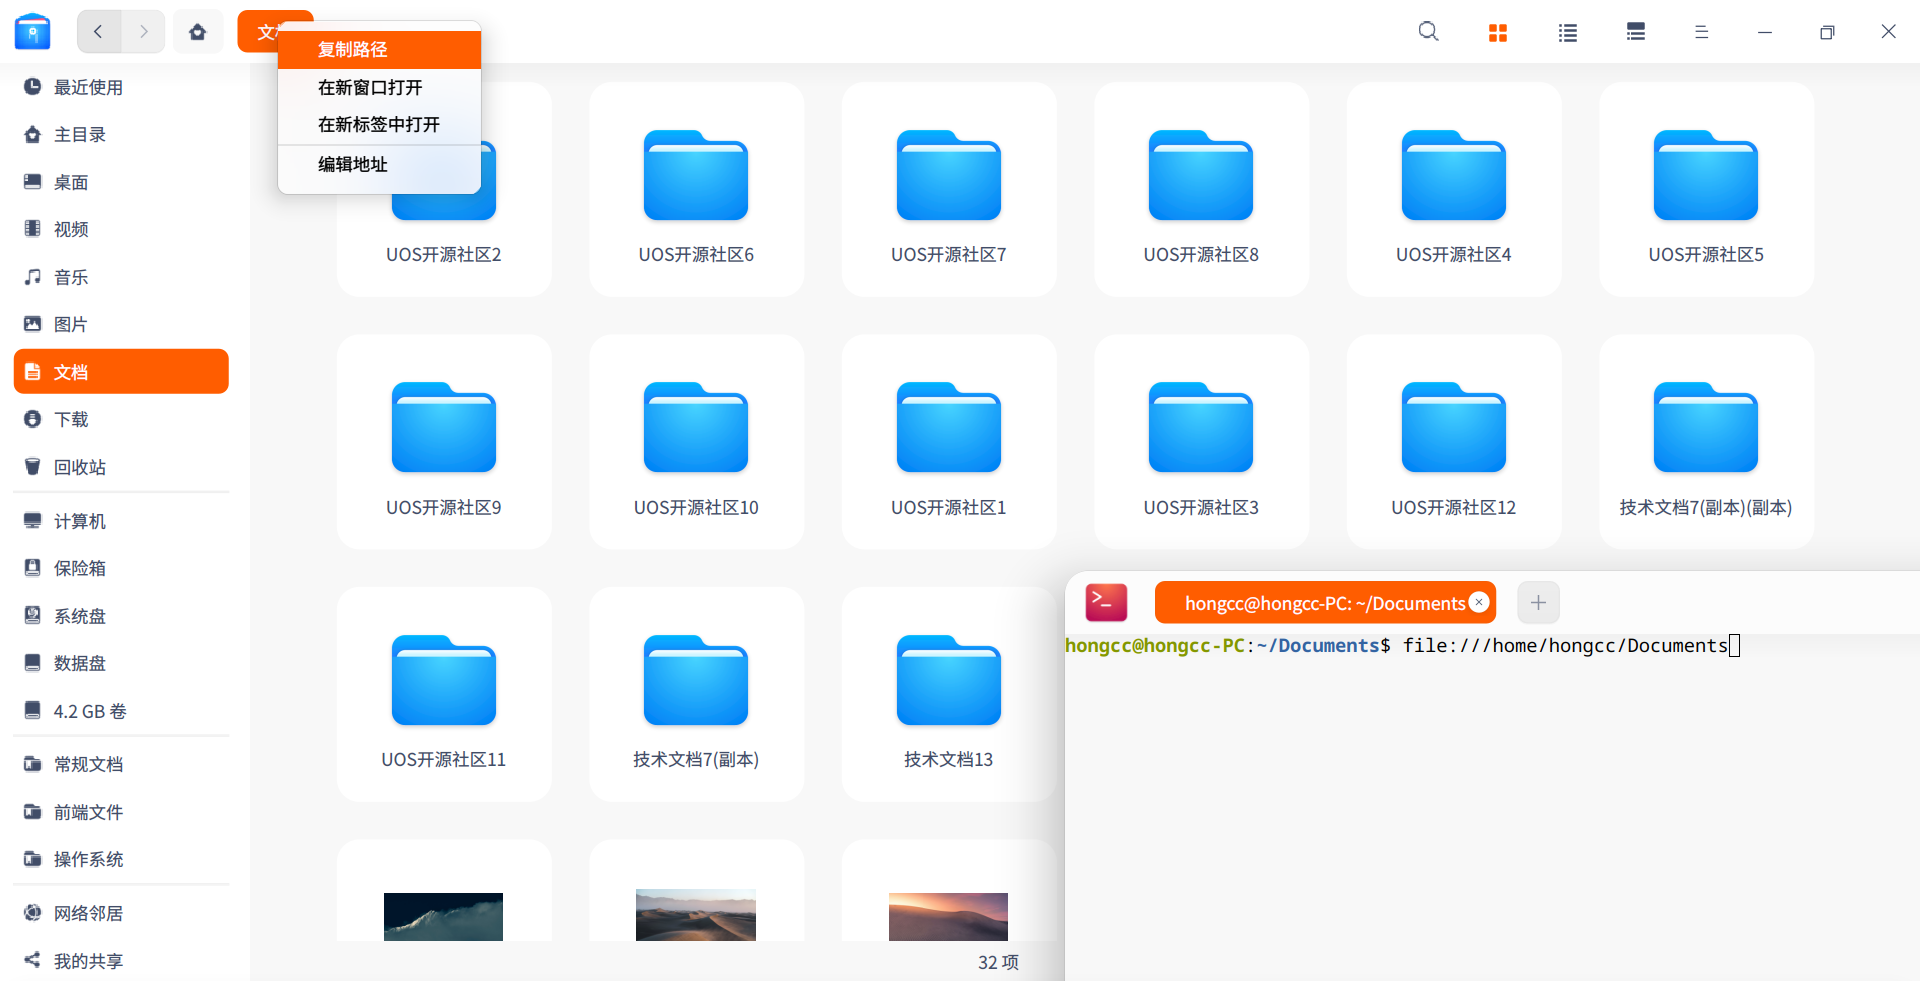1920x981 pixels.
Task: Close the hongcc@hongcc-PC terminal tab
Action: coord(1479,602)
